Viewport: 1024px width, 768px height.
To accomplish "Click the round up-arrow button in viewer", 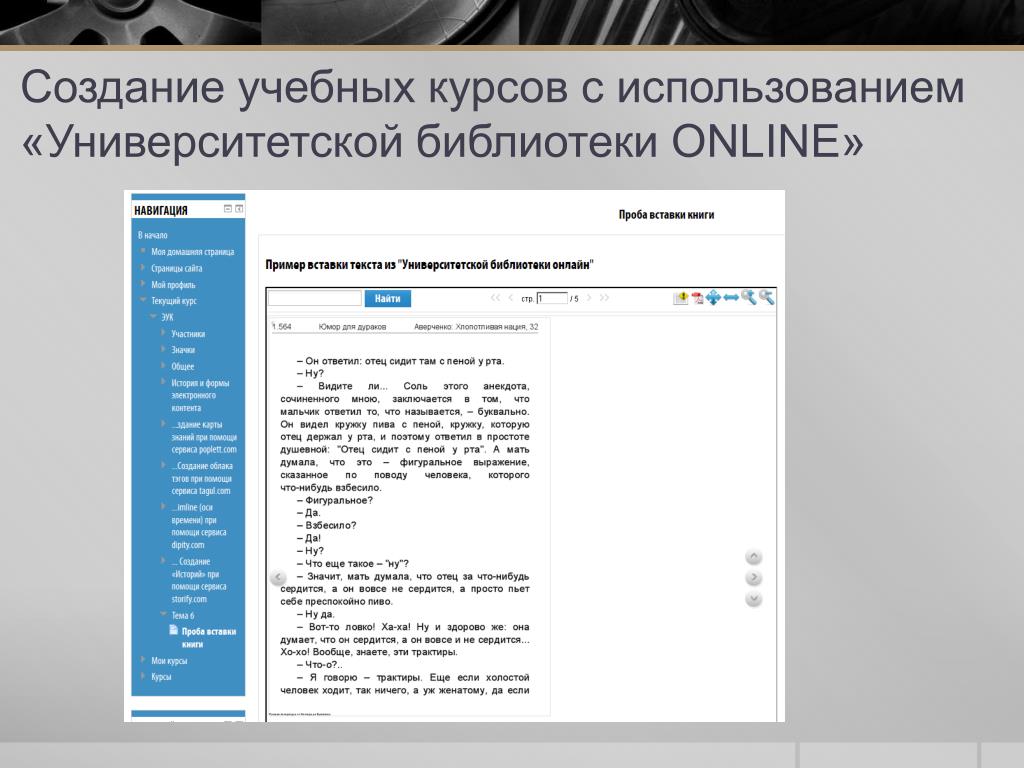I will pyautogui.click(x=754, y=556).
